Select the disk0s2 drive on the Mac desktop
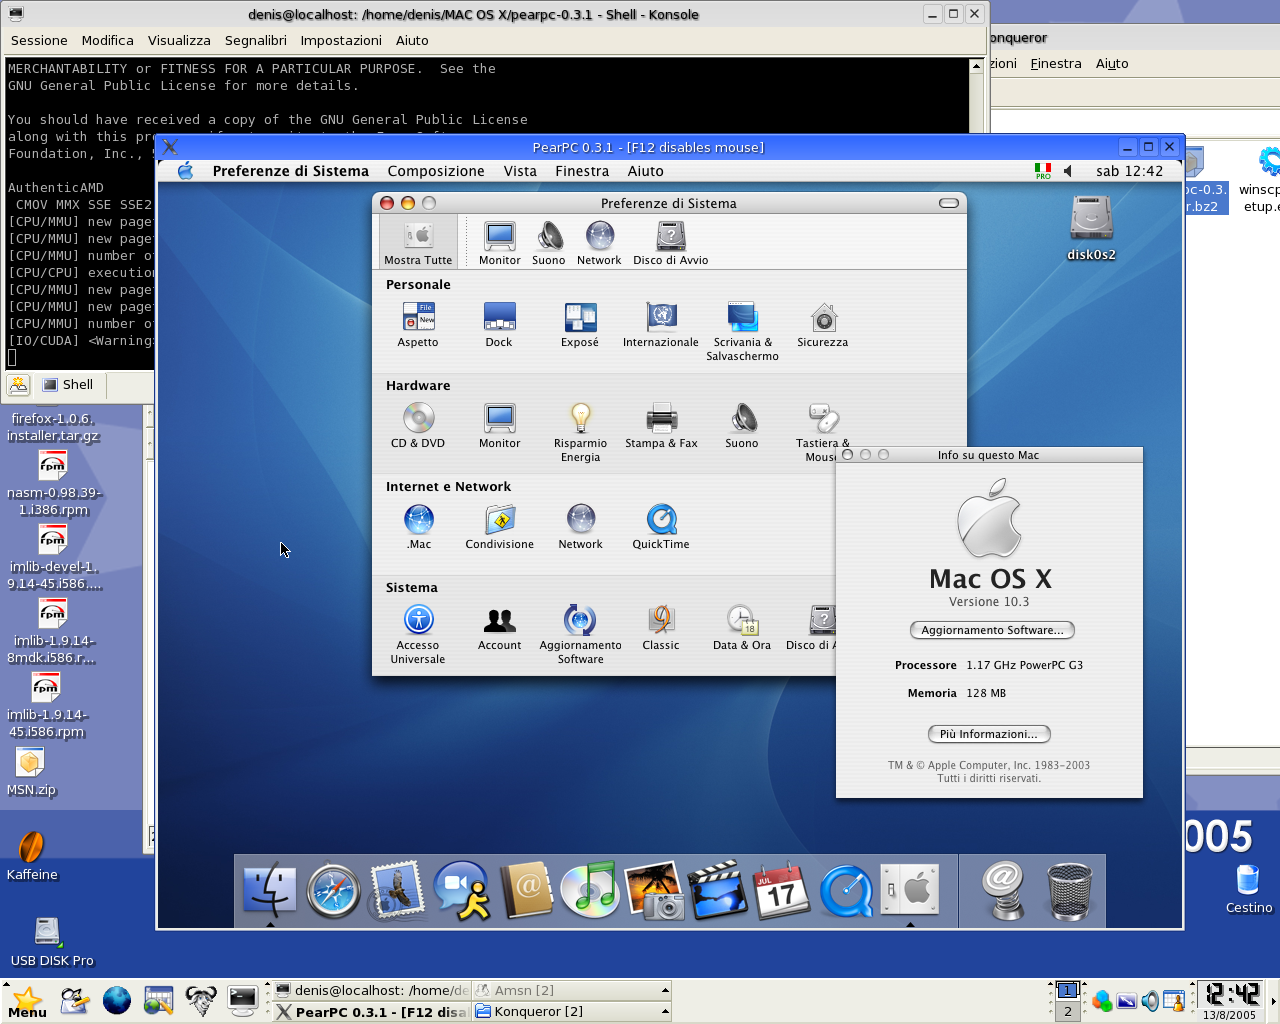 (x=1091, y=228)
